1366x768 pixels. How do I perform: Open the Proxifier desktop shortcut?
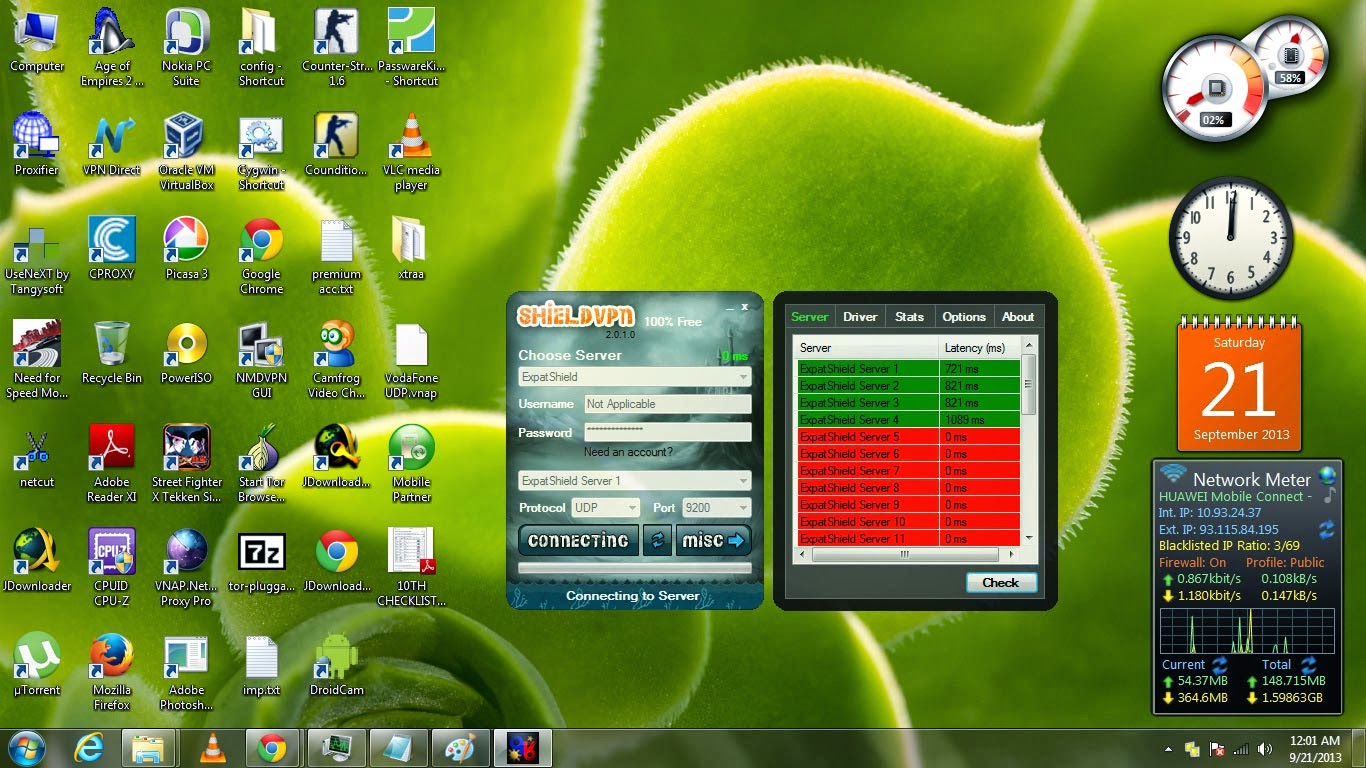37,144
